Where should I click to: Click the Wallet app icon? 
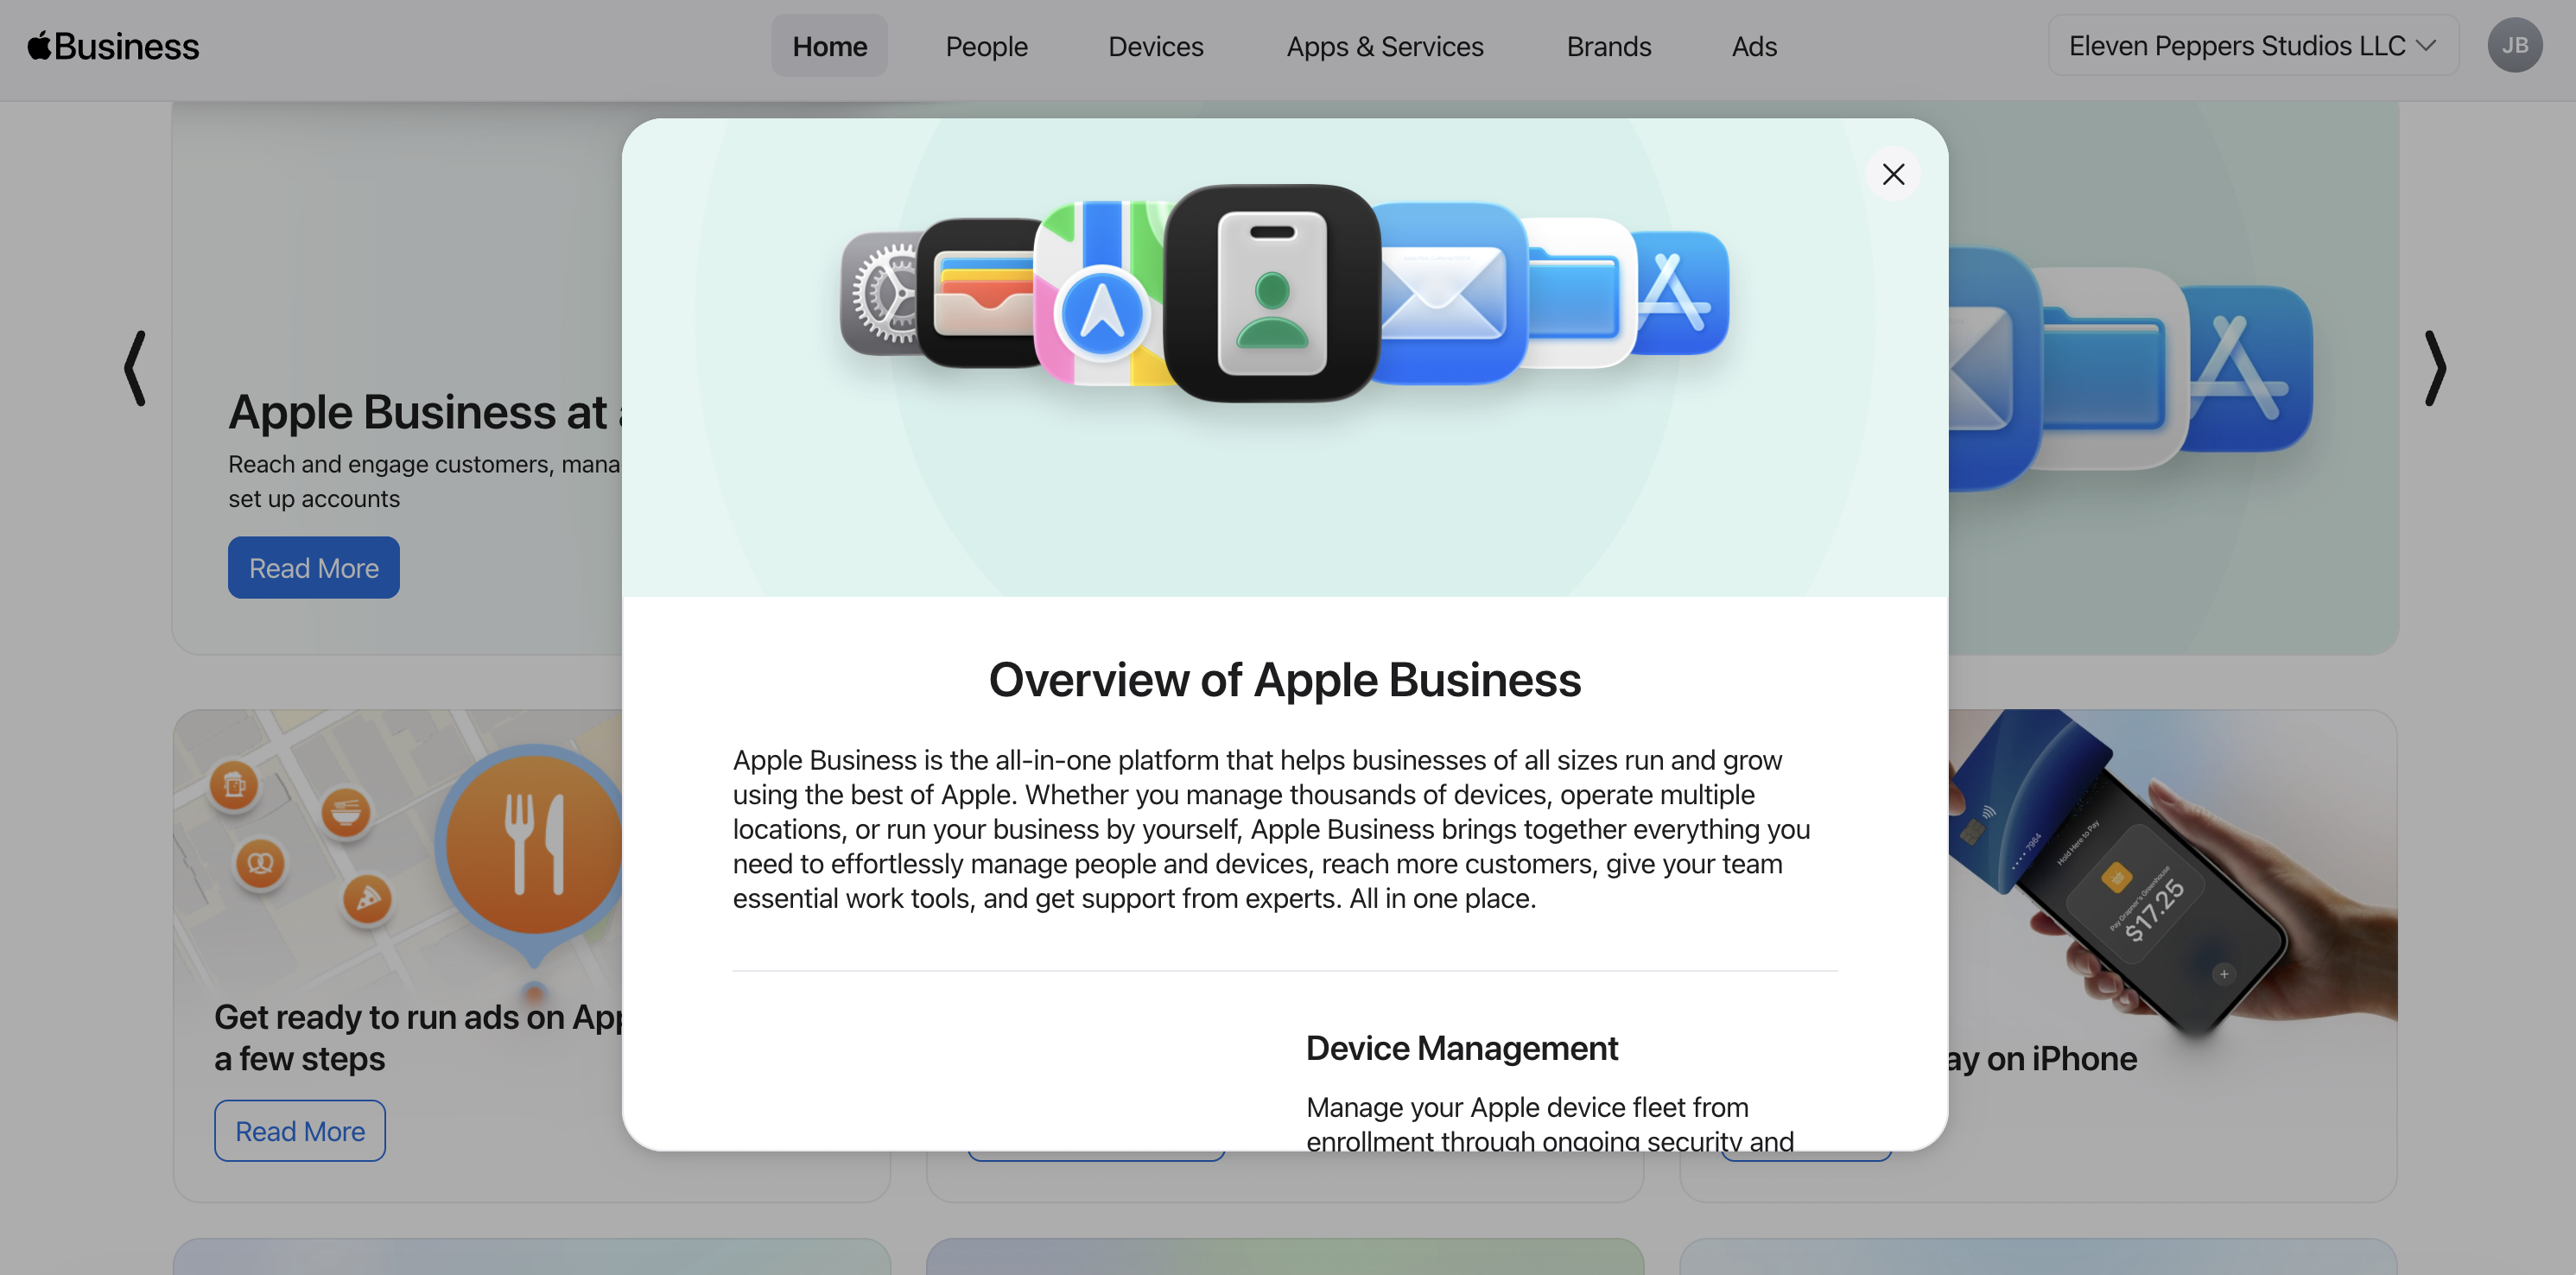[977, 293]
